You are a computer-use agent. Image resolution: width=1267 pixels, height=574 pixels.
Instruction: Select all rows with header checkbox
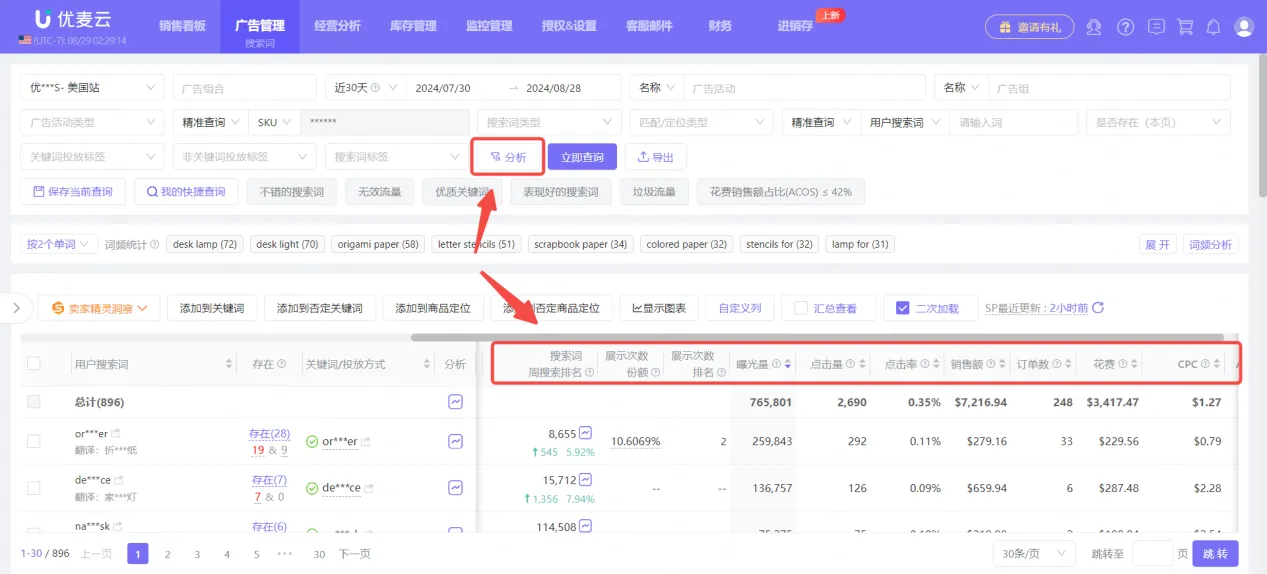(x=34, y=364)
